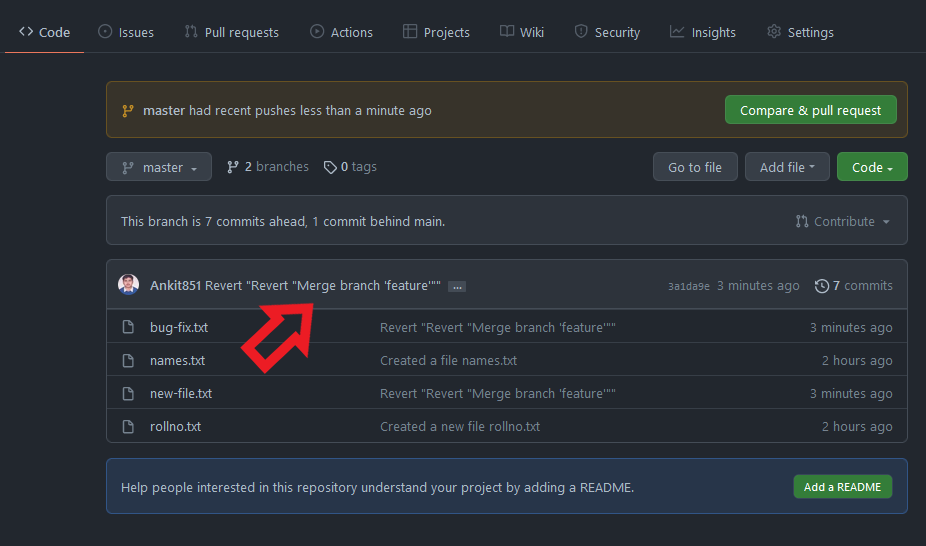This screenshot has width=926, height=546.
Task: Click the Go to file button
Action: (695, 167)
